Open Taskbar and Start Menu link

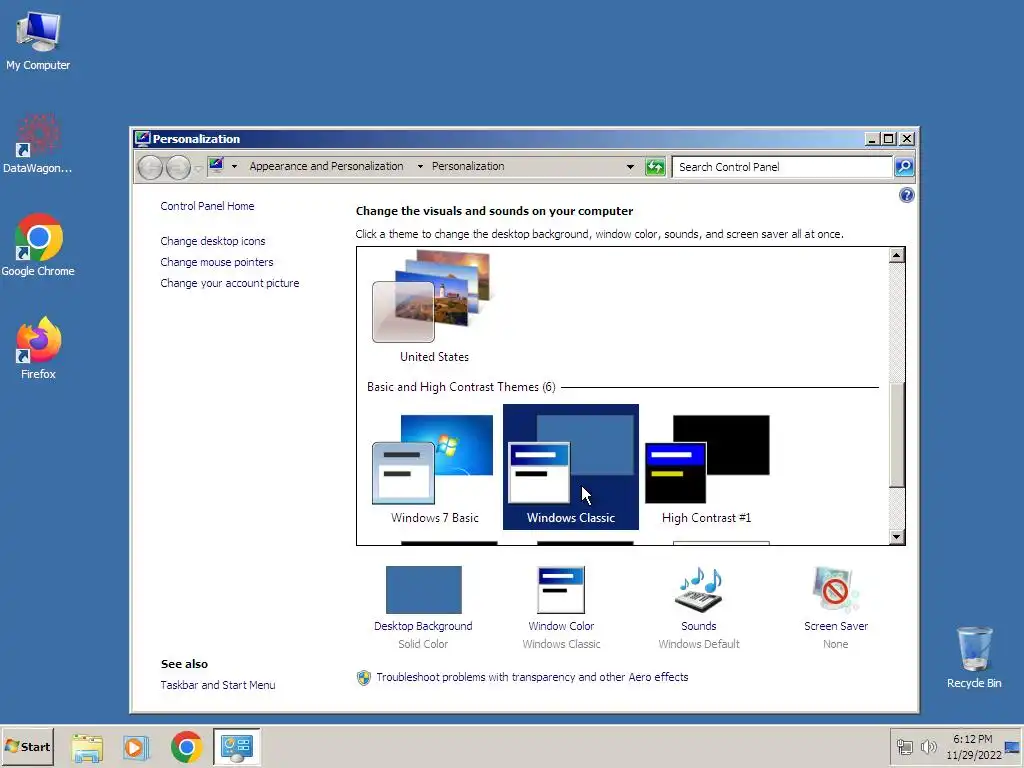(217, 685)
